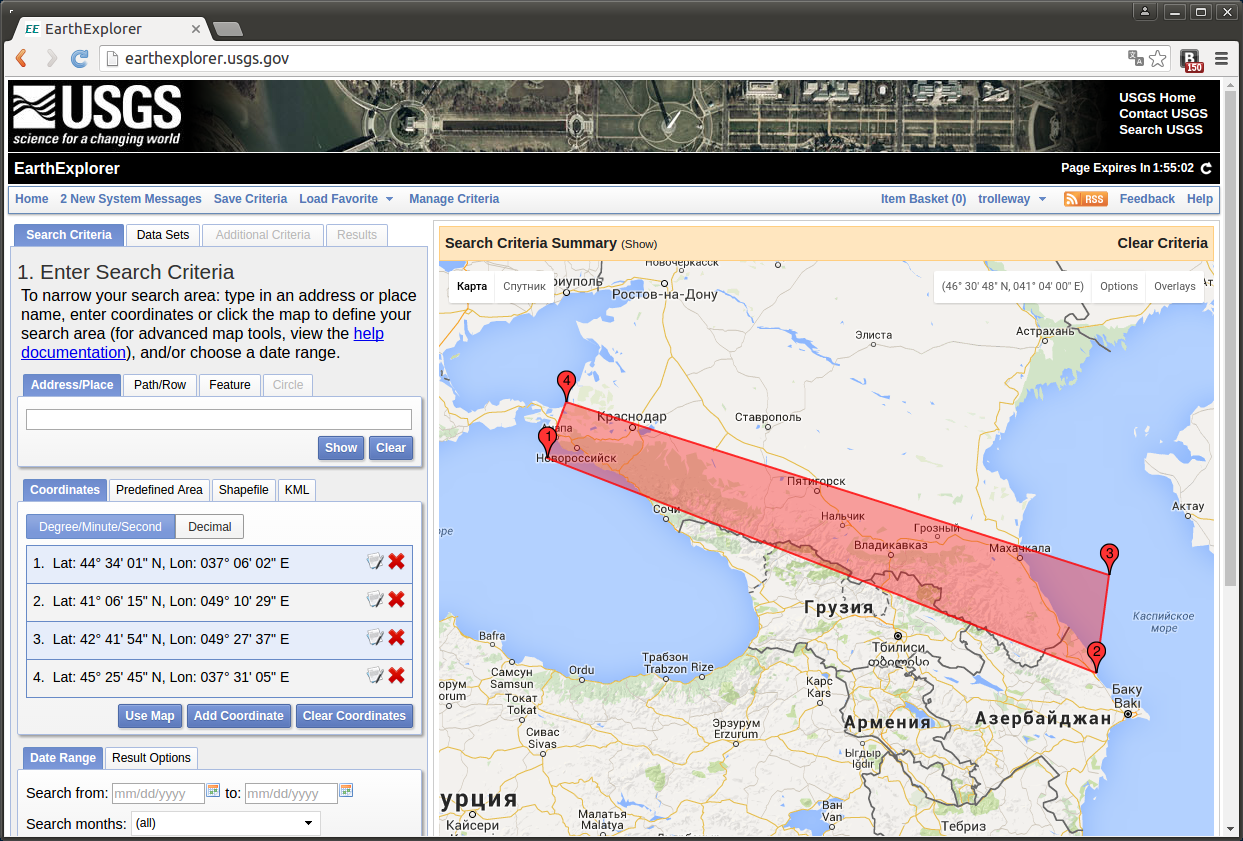Select the Date Range tab
1243x841 pixels.
click(x=63, y=758)
